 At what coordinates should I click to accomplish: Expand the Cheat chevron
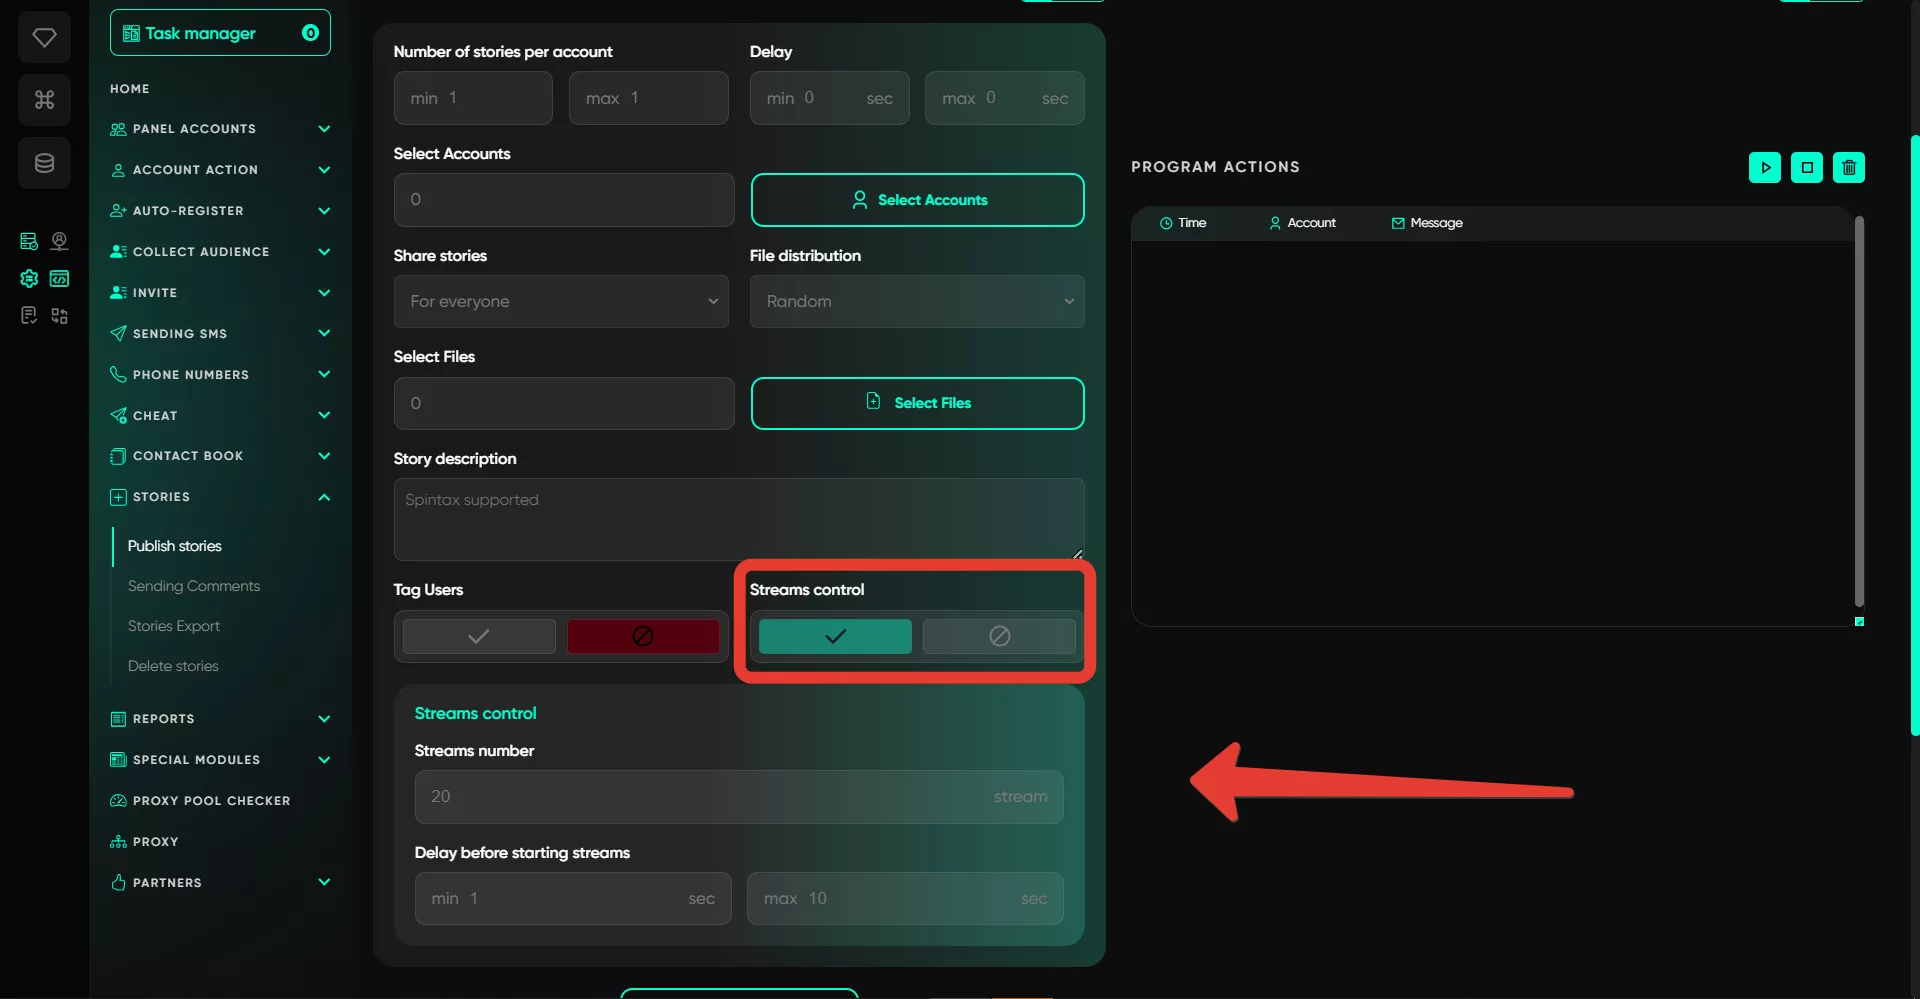coord(324,415)
